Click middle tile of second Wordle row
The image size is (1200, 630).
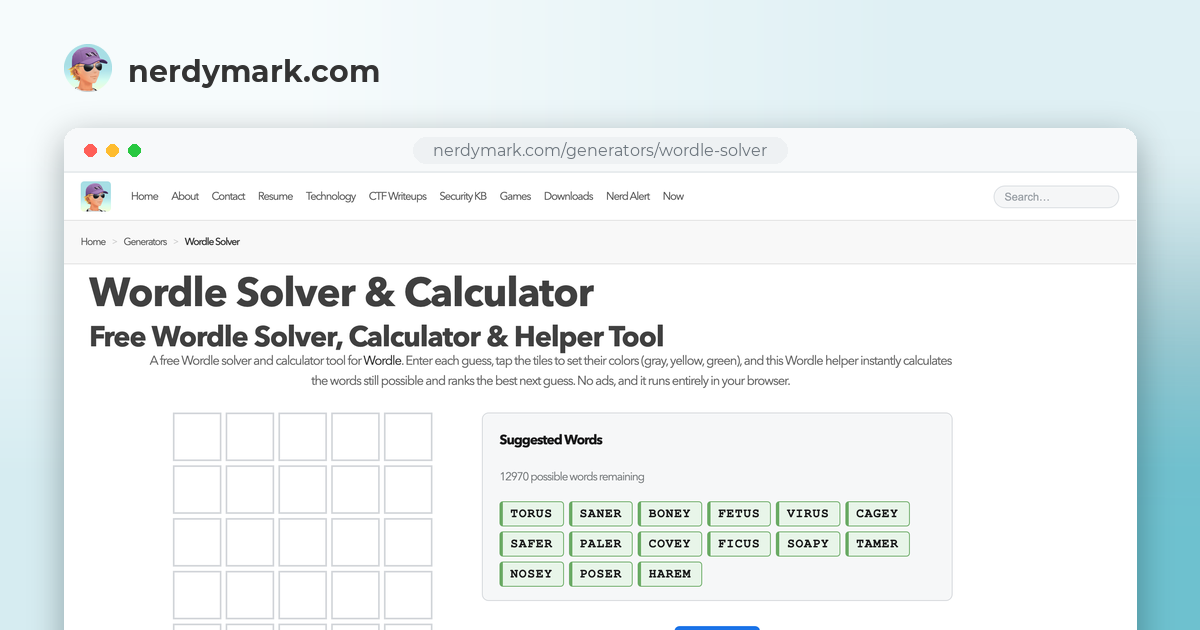coord(303,490)
